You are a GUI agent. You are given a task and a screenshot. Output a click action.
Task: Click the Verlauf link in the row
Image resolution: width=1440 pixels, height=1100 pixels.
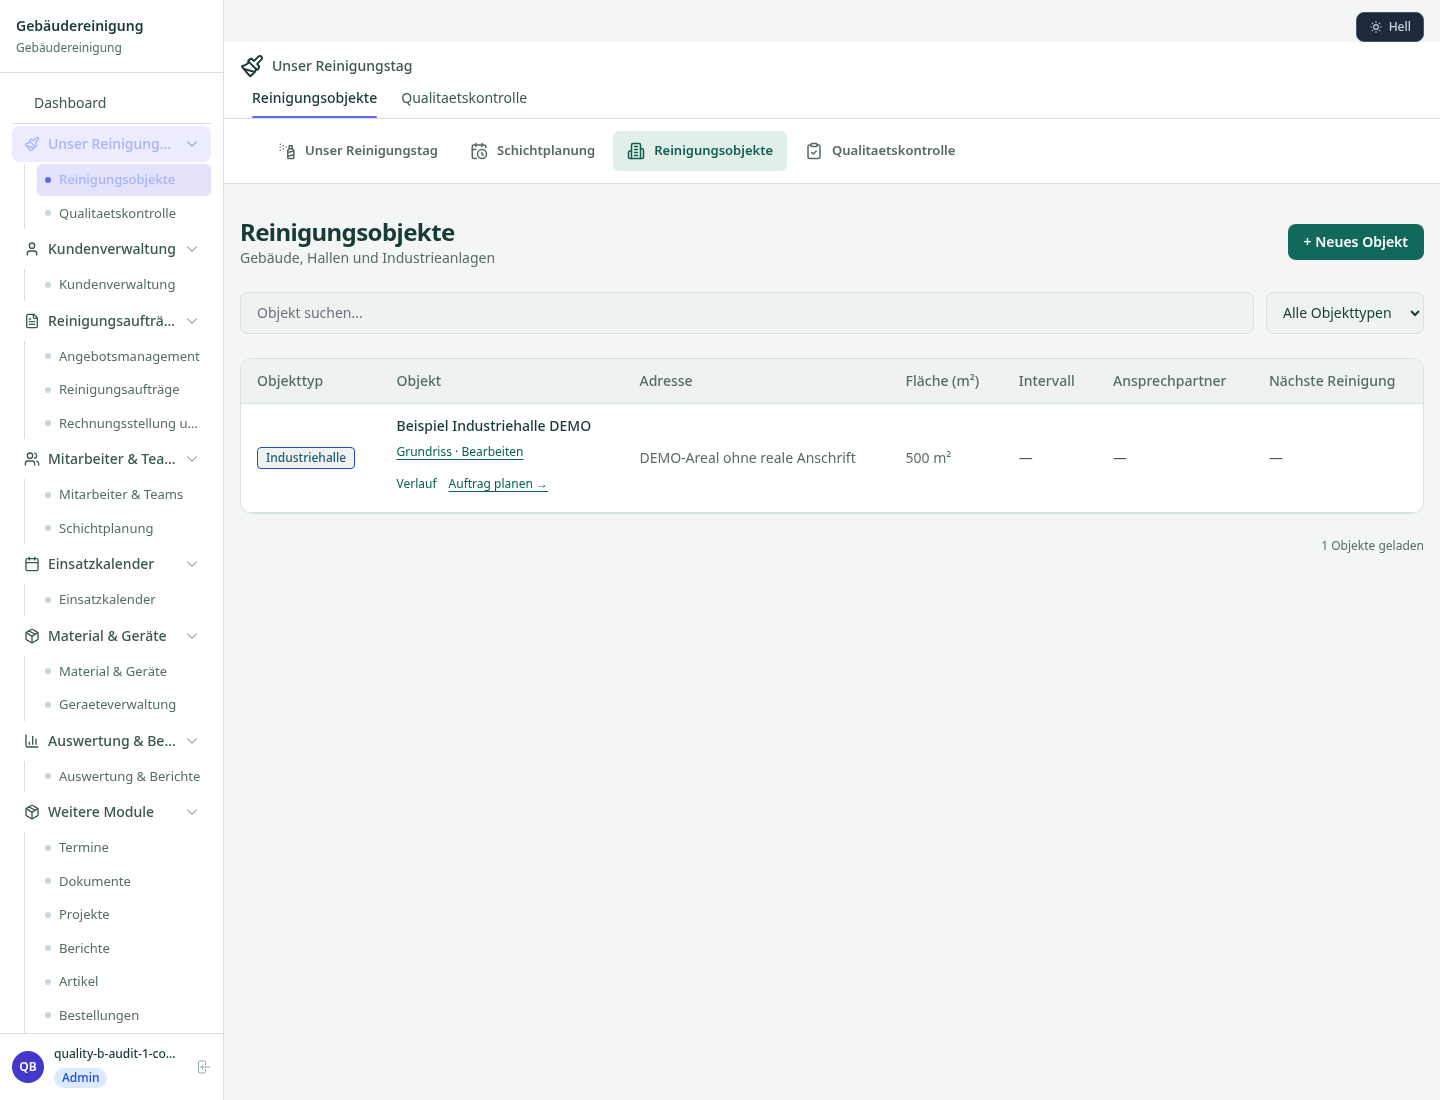pos(416,484)
